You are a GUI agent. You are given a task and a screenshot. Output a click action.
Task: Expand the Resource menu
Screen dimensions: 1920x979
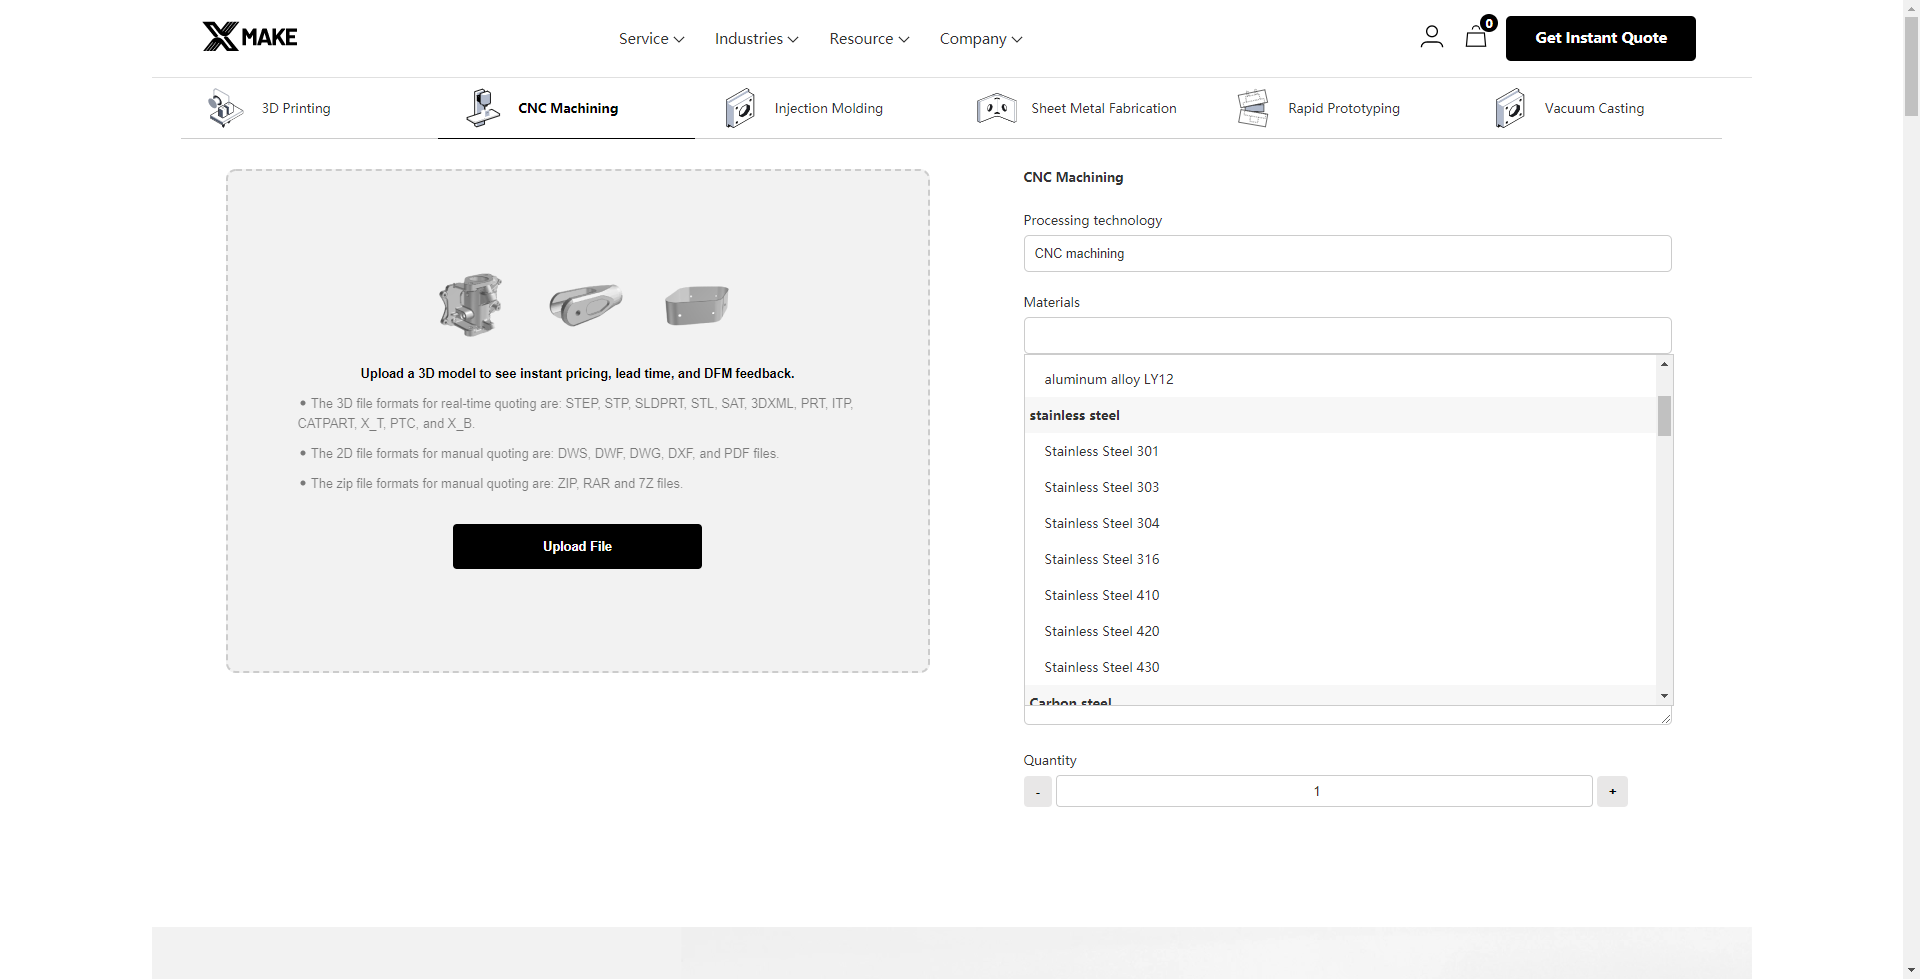pos(868,39)
